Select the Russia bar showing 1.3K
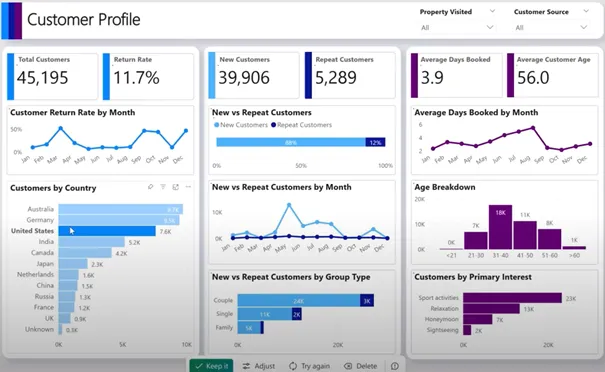Screen dimensions: 605x372 pos(67,297)
